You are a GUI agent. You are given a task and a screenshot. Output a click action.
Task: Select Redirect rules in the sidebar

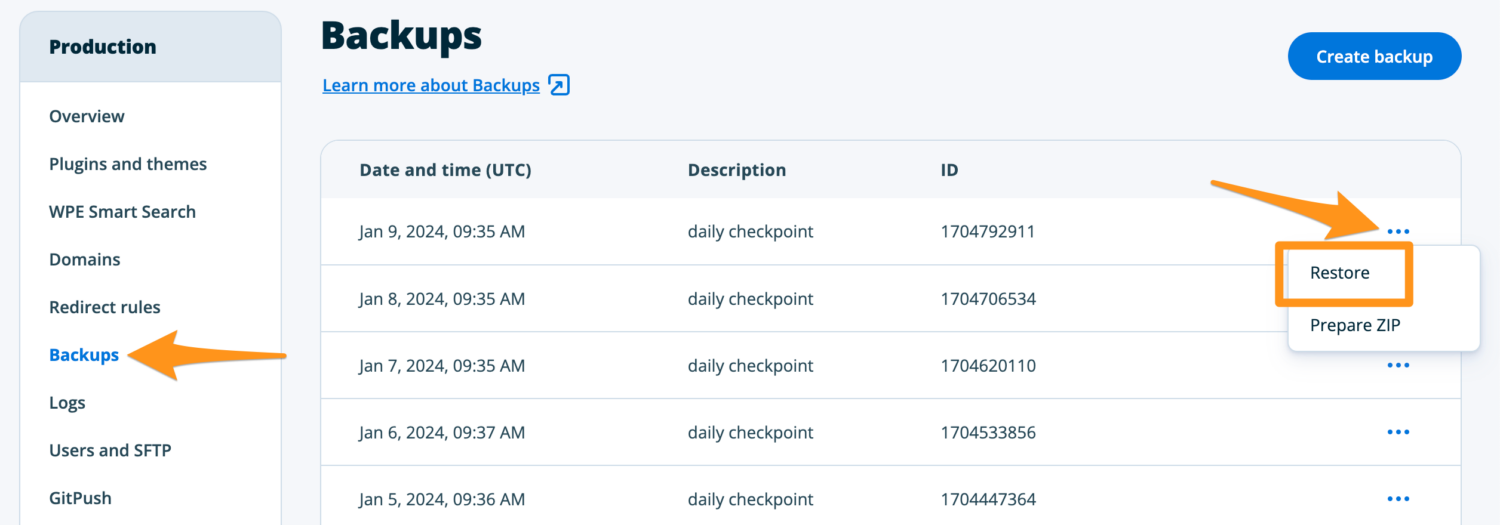click(105, 307)
